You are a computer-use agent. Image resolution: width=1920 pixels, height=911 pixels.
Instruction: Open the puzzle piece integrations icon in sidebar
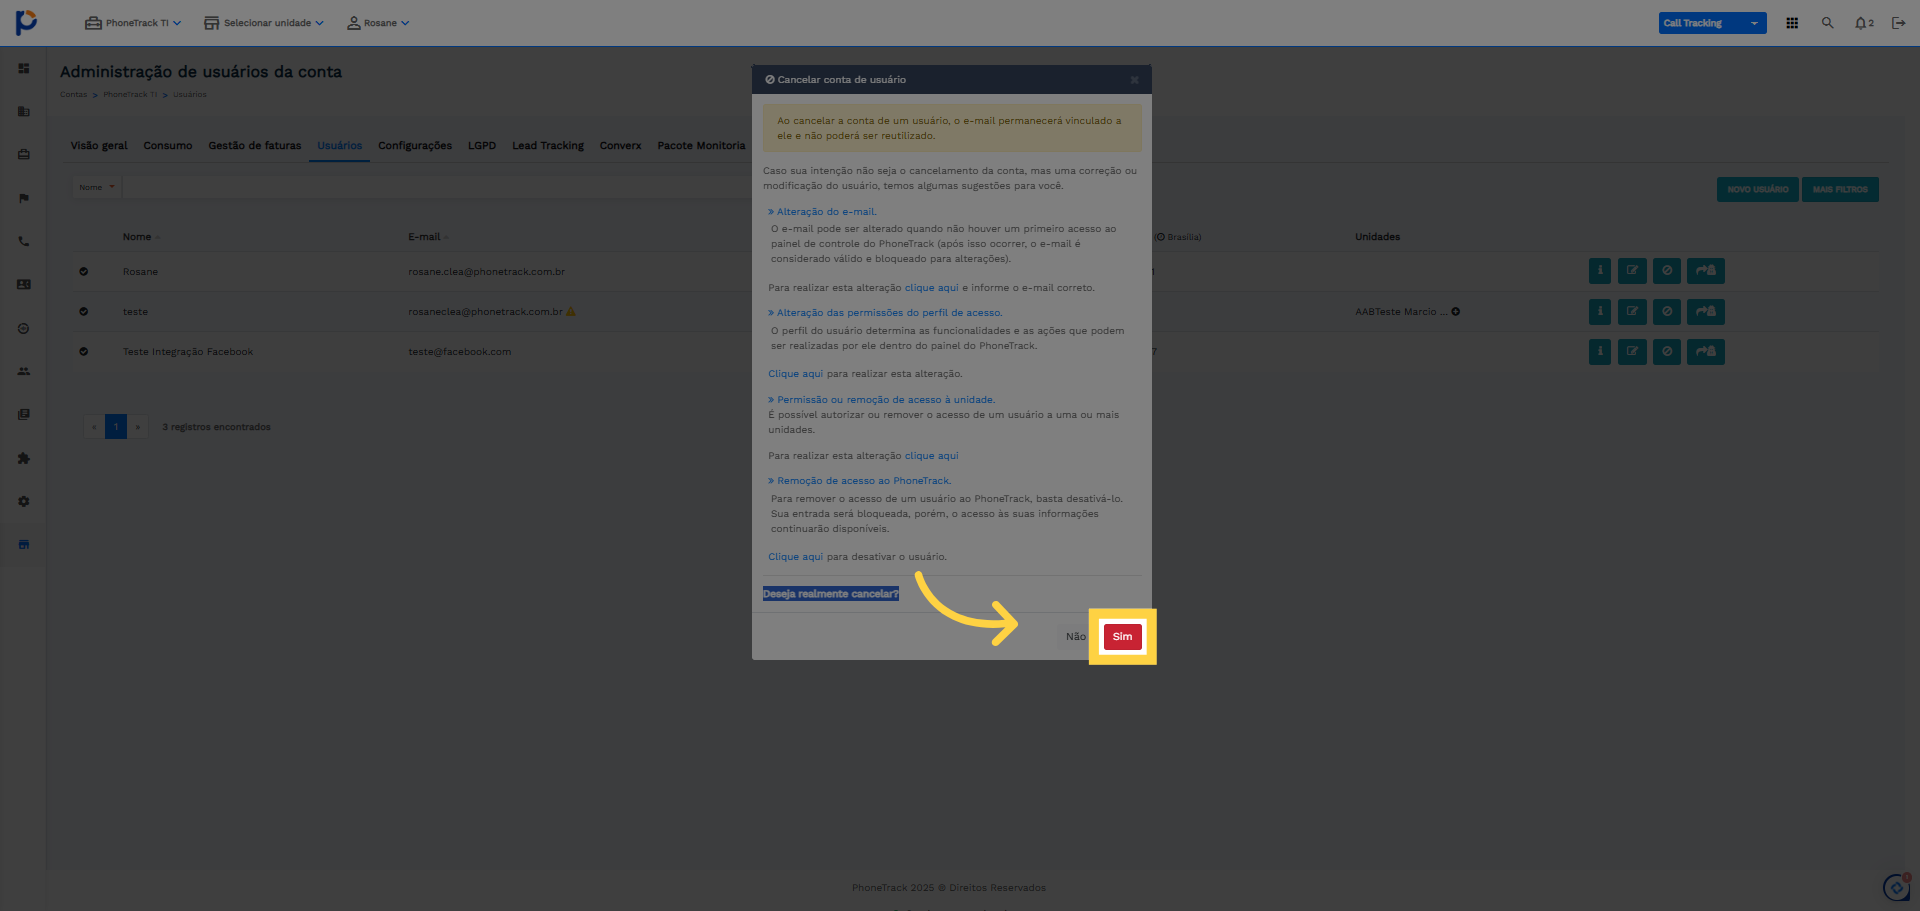point(24,458)
